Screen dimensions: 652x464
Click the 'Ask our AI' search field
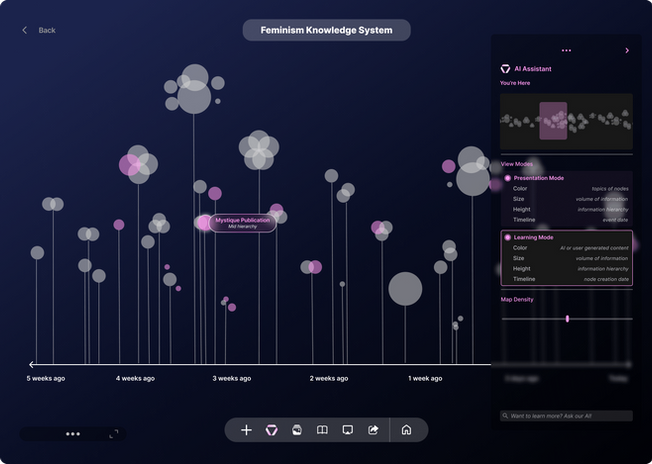566,416
